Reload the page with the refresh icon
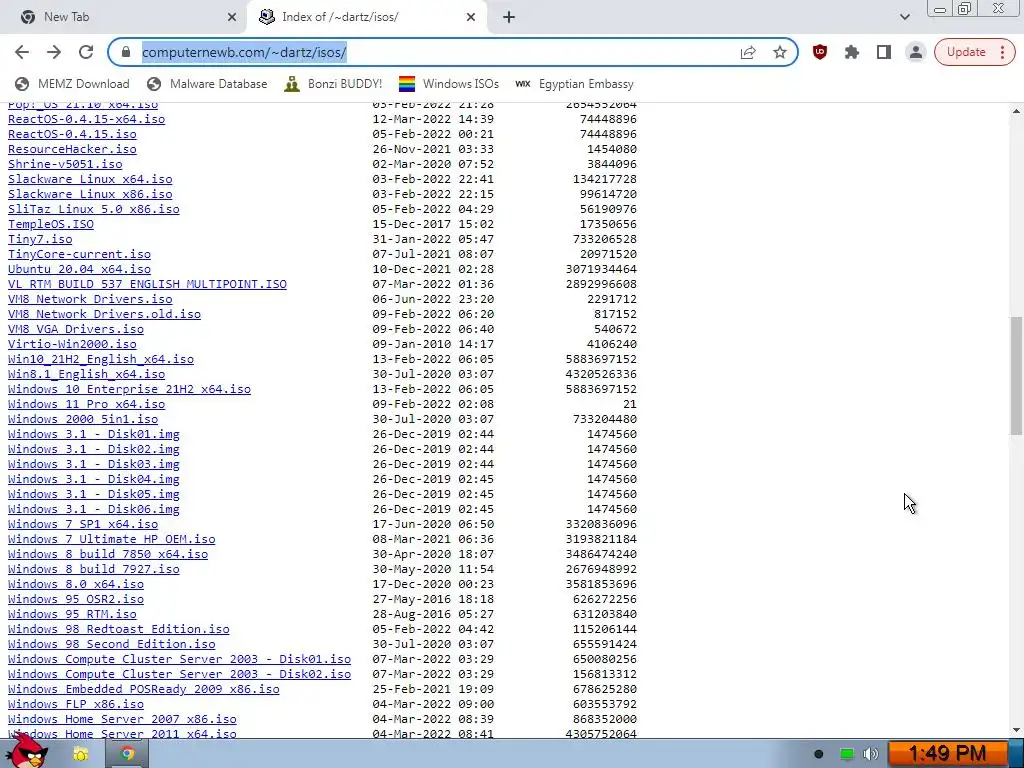The height and width of the screenshot is (768, 1024). [86, 52]
